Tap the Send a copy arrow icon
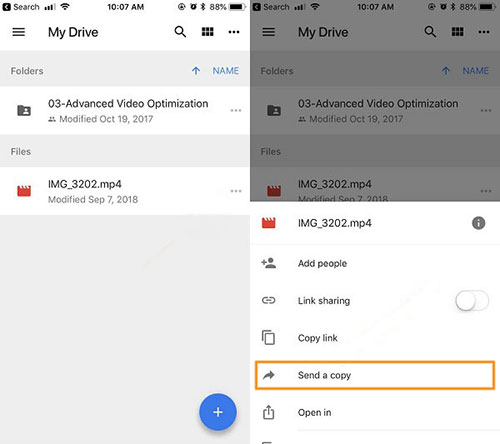 [269, 375]
